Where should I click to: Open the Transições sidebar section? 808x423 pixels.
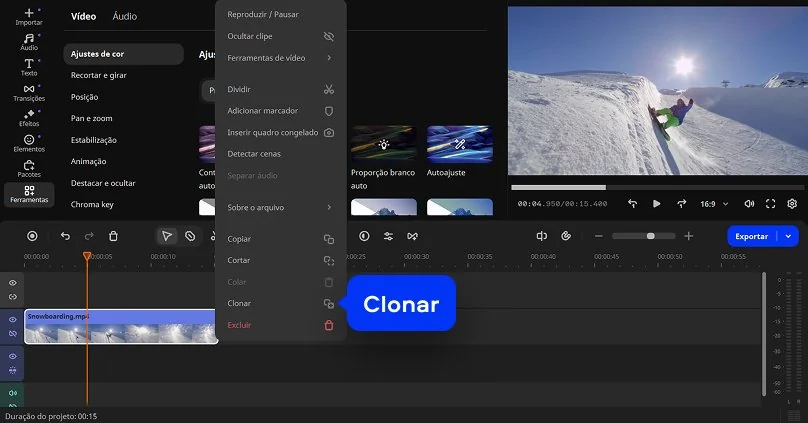pos(29,92)
